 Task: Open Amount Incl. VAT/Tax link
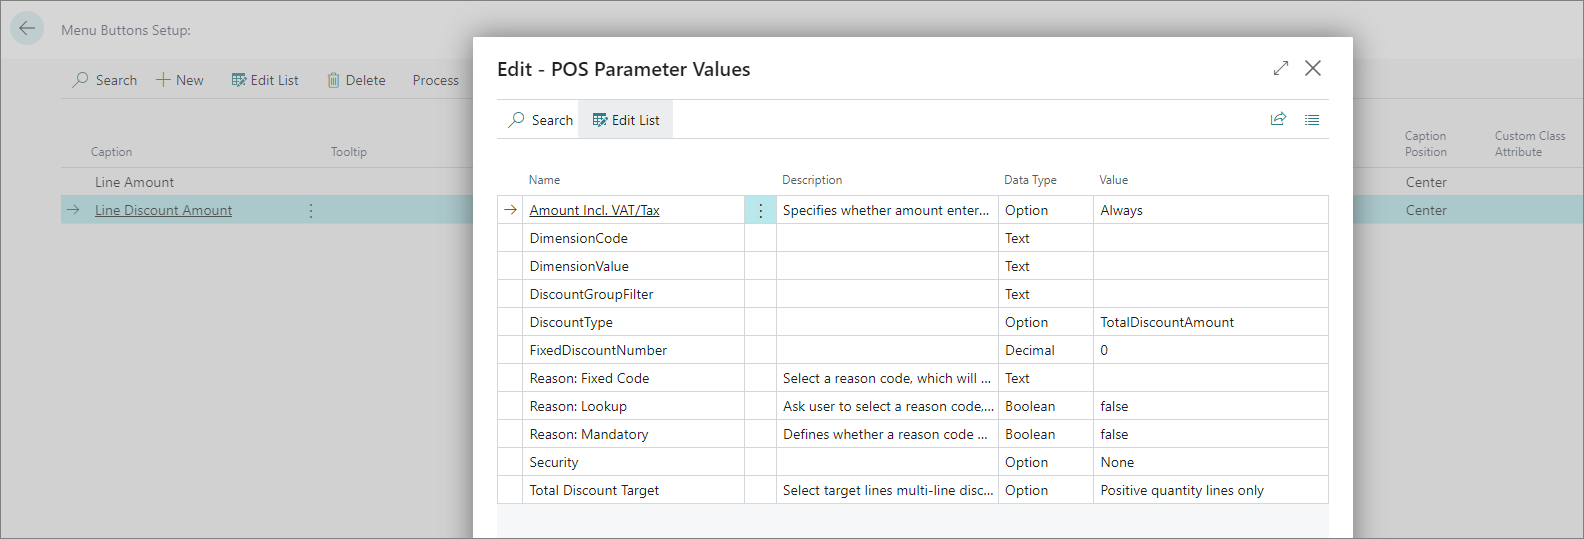pyautogui.click(x=595, y=210)
